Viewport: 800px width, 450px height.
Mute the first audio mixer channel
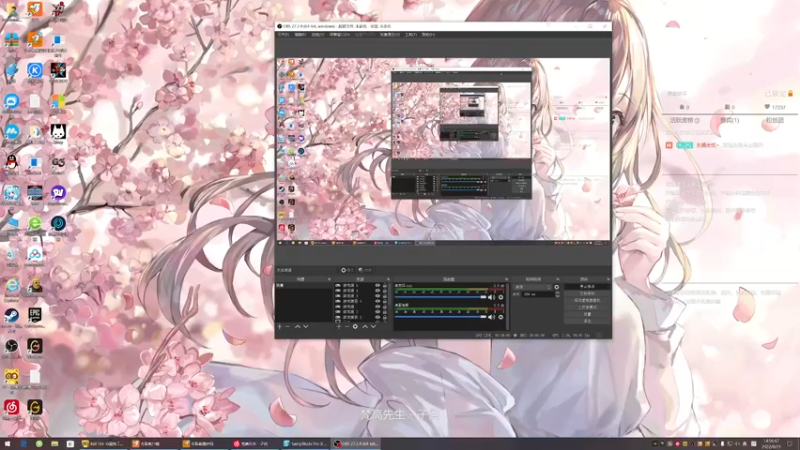pos(491,297)
